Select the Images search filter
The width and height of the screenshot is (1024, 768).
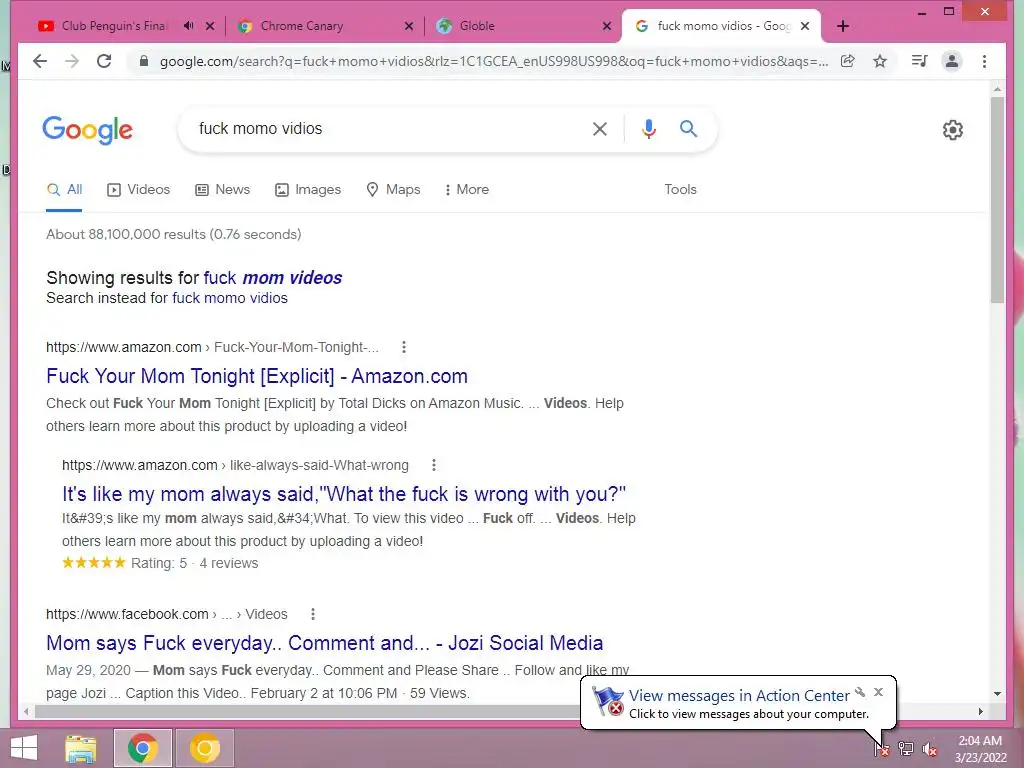[x=308, y=189]
